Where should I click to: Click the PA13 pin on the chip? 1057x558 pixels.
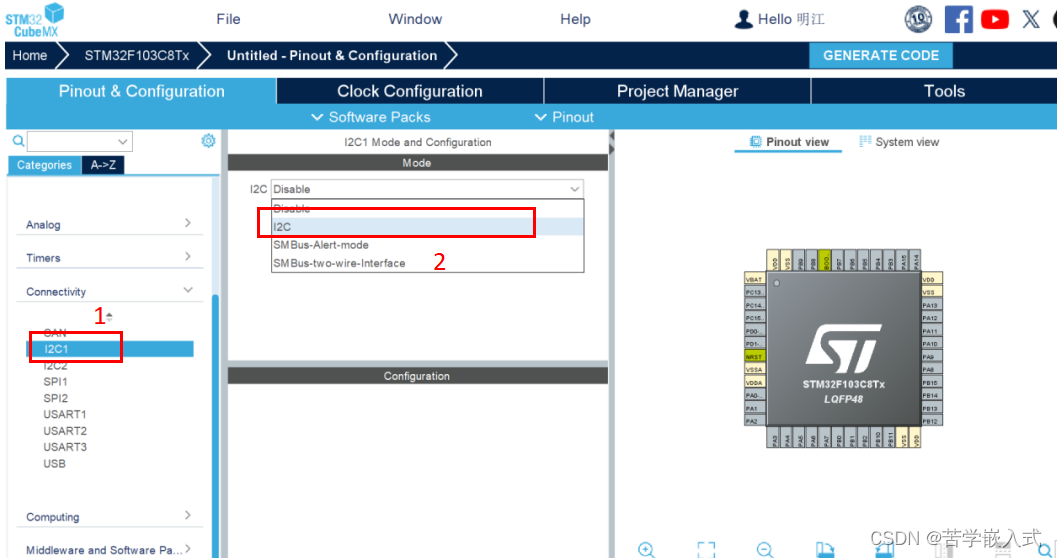point(932,305)
